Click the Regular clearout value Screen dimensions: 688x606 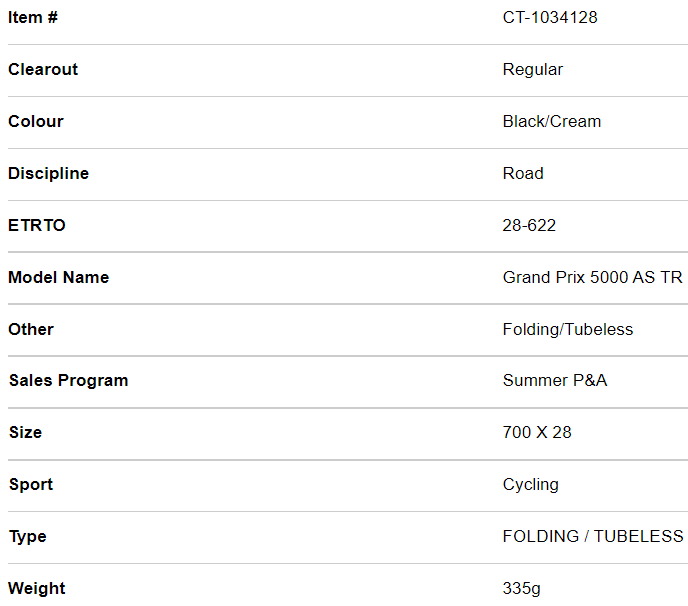point(532,69)
